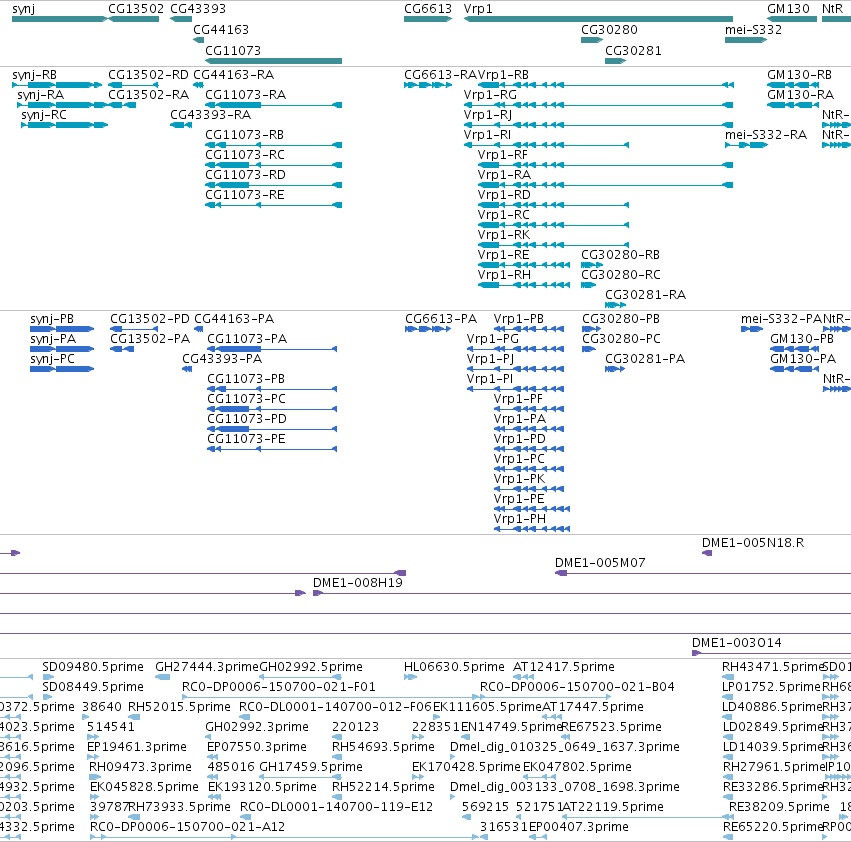Image resolution: width=851 pixels, height=842 pixels.
Task: Click the GM130 gene label
Action: 788,9
